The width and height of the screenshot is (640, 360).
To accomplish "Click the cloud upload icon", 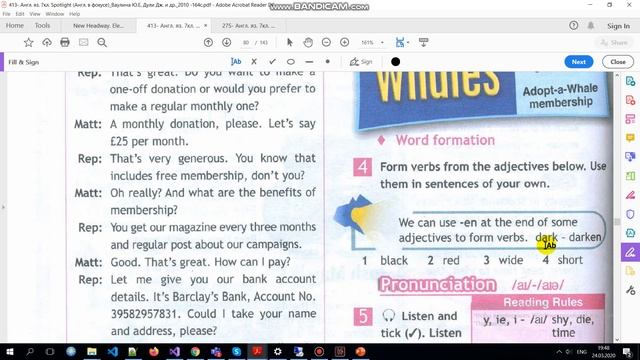I will point(47,42).
